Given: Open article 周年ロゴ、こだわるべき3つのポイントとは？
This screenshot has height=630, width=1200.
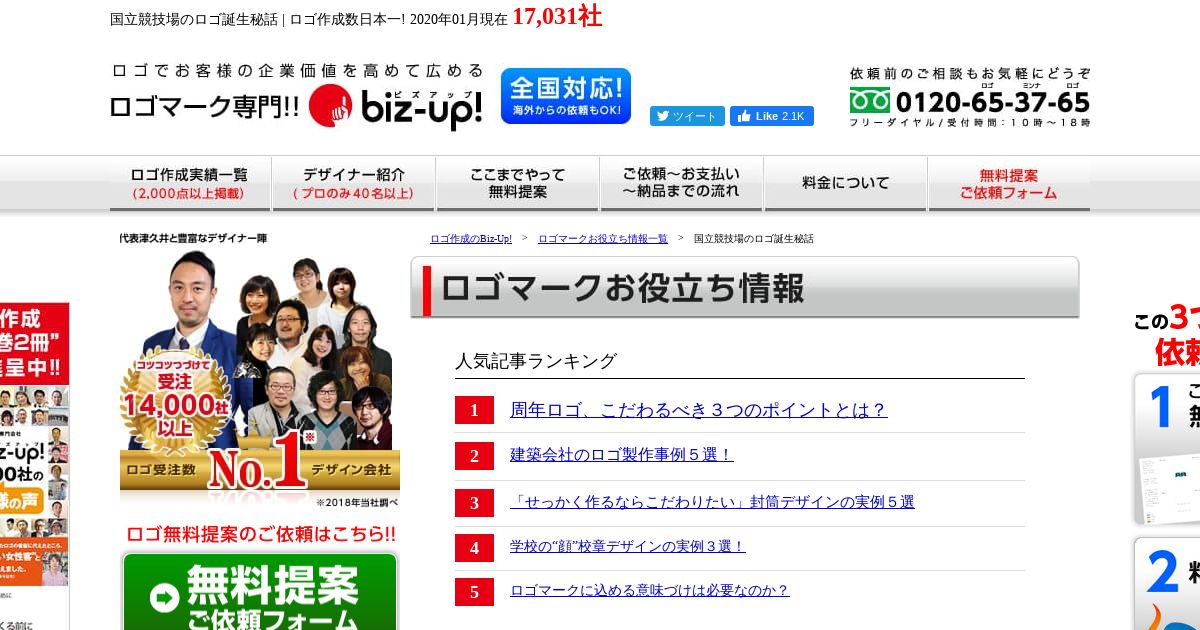Looking at the screenshot, I should click(699, 410).
